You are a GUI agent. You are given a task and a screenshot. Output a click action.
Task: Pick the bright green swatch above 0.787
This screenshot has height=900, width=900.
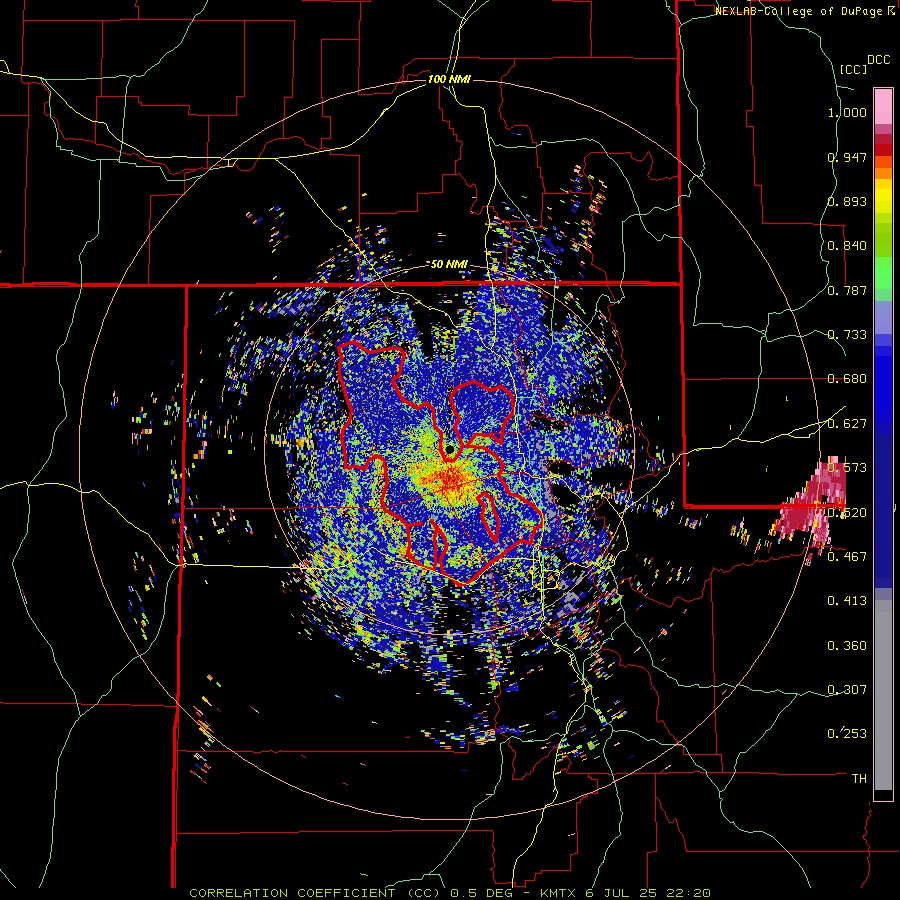click(883, 272)
